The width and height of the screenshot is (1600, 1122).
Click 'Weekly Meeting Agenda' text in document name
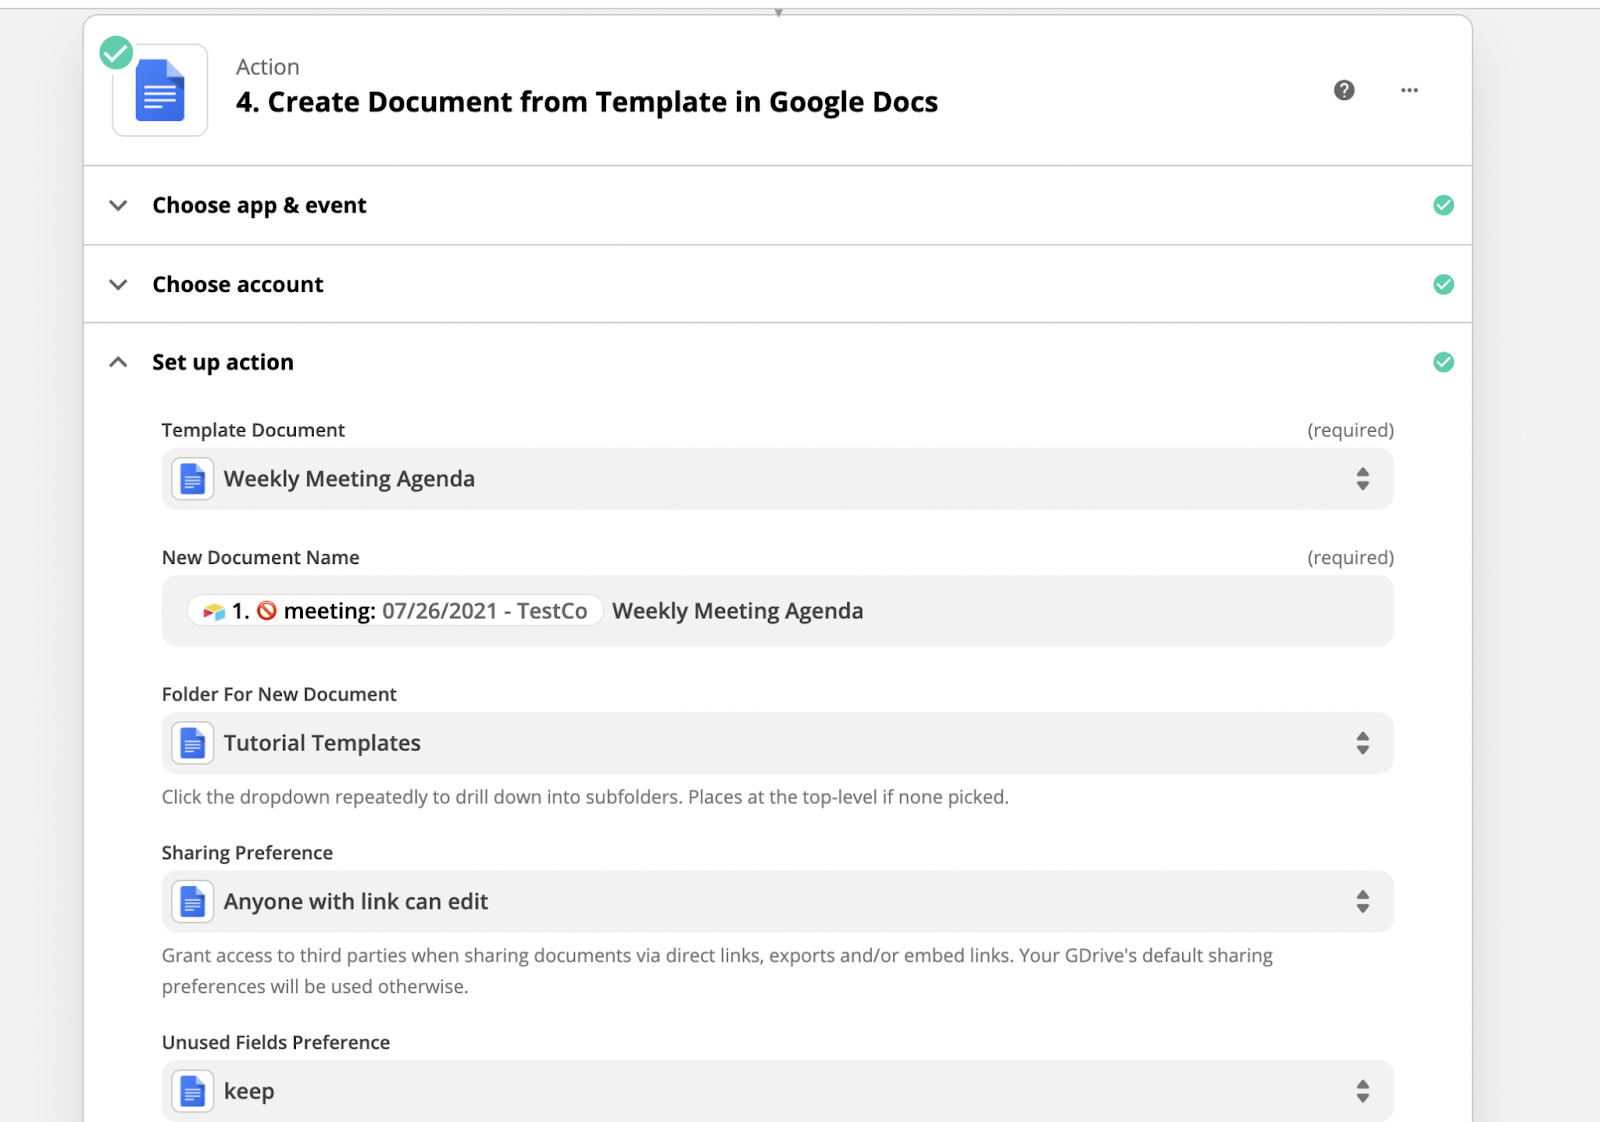[737, 611]
